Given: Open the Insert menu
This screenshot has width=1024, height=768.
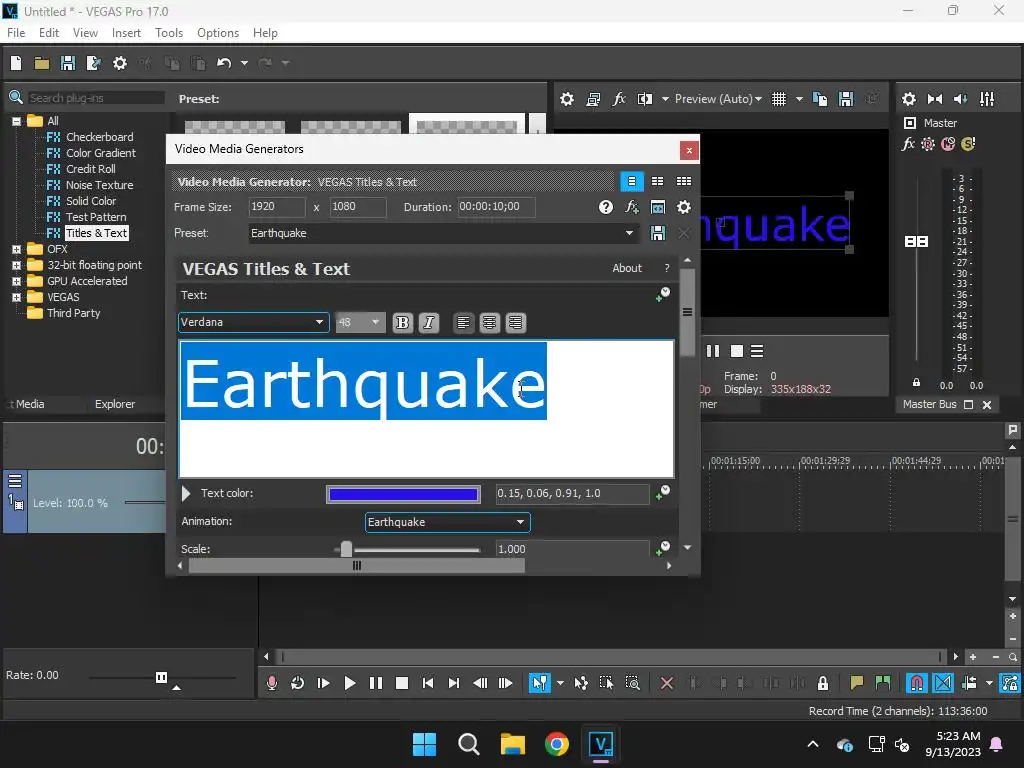Looking at the screenshot, I should pyautogui.click(x=126, y=33).
